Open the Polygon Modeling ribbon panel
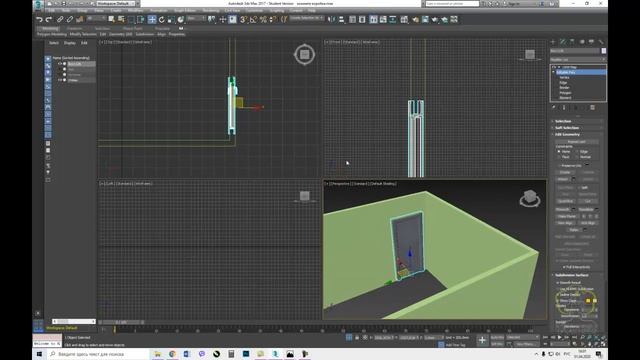Image resolution: width=640 pixels, height=360 pixels. coord(52,34)
